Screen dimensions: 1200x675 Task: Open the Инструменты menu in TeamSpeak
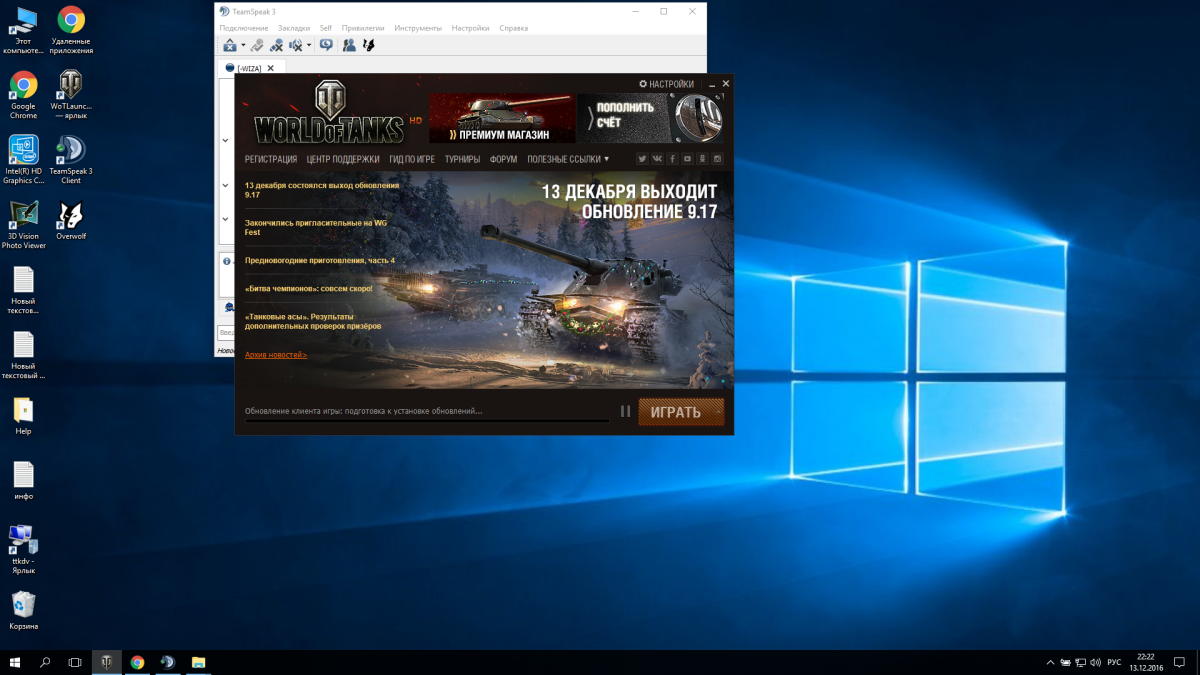coord(418,28)
